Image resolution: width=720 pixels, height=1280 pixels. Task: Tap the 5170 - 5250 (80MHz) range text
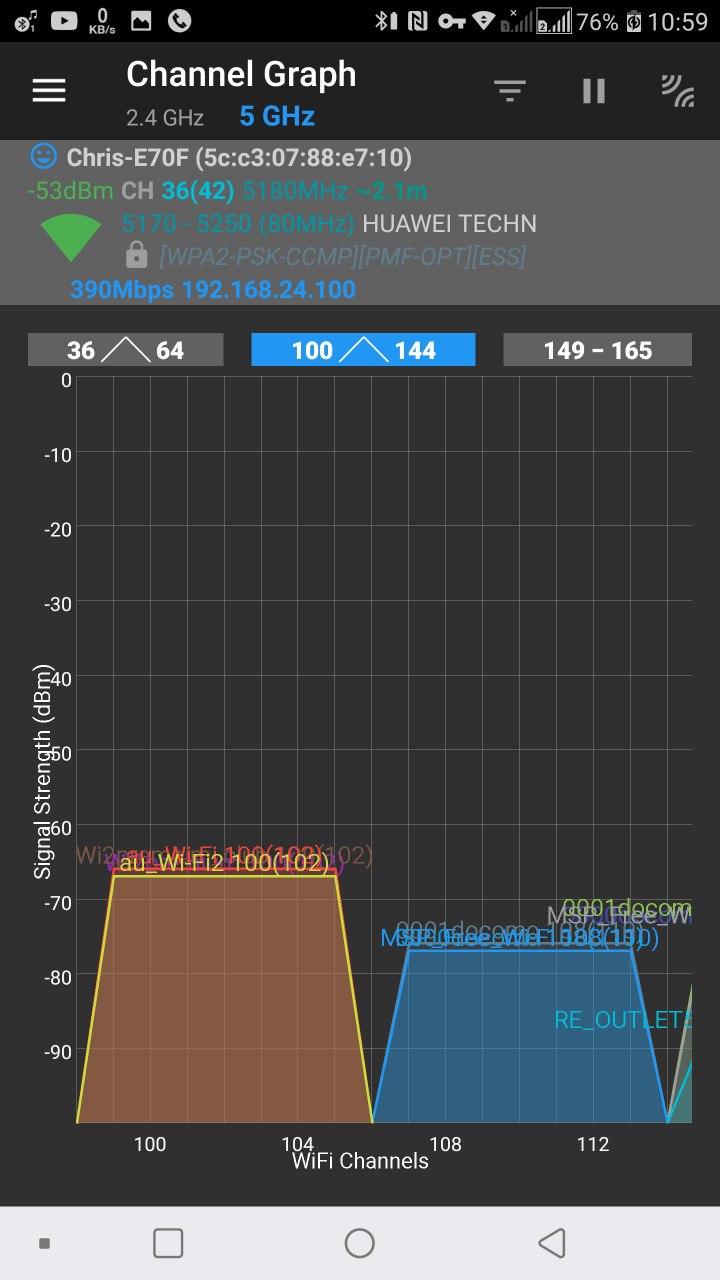click(238, 223)
